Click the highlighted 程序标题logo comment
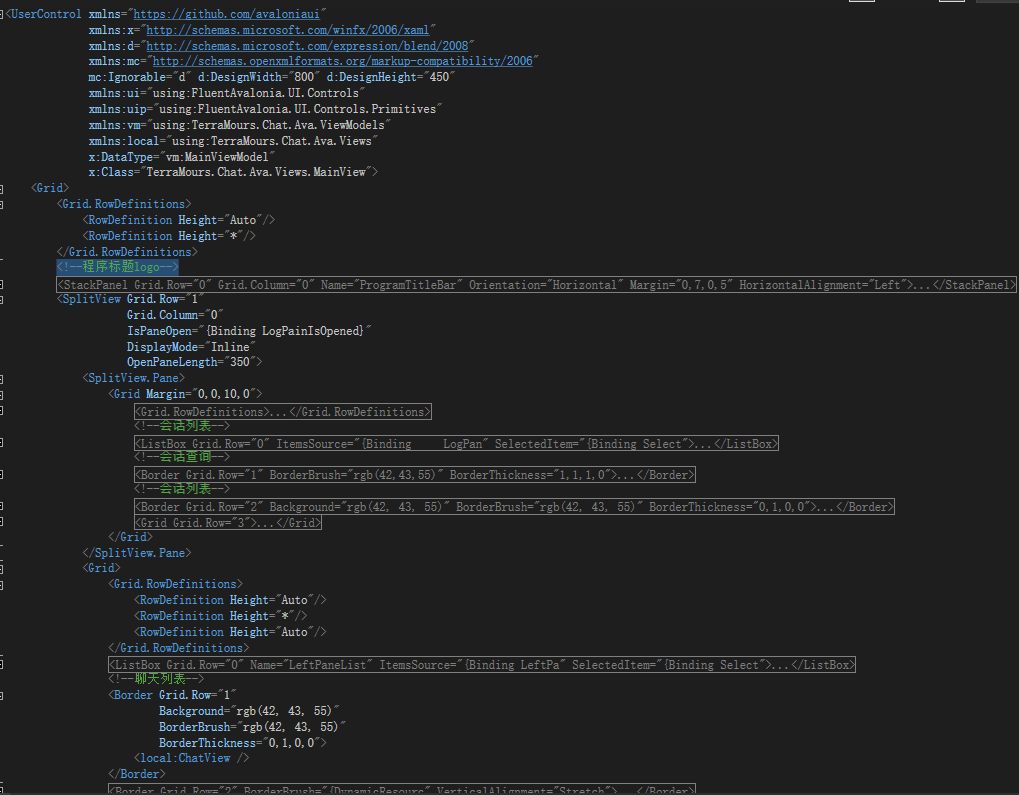Viewport: 1019px width, 795px height. tap(117, 267)
